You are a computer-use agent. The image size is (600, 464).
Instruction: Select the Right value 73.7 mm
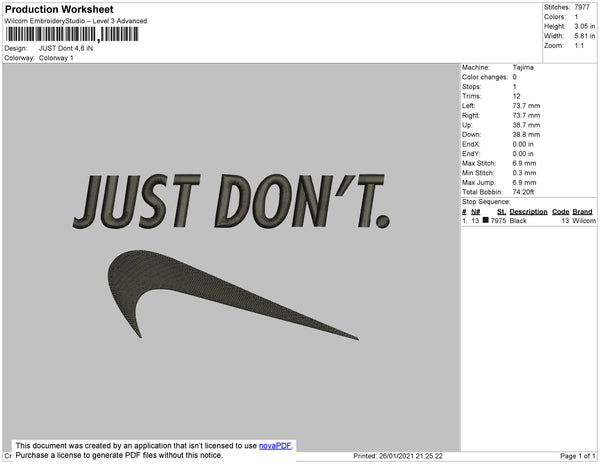click(527, 115)
